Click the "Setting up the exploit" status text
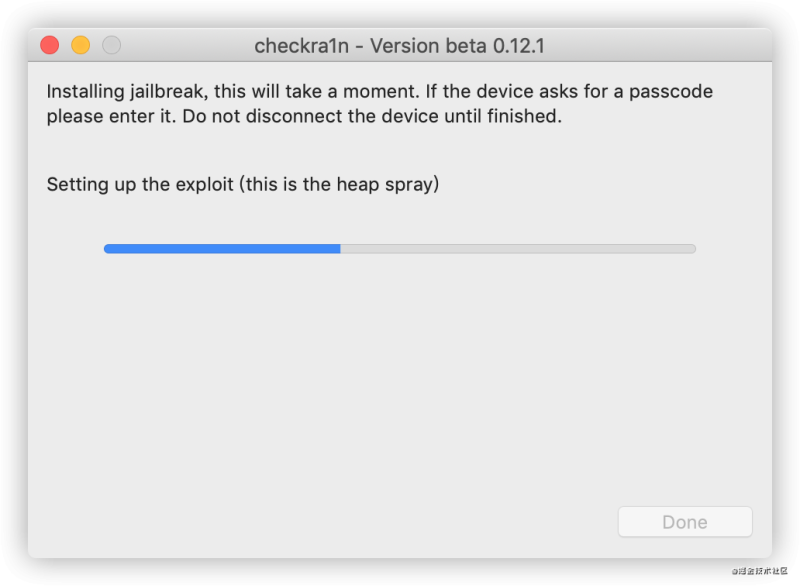This screenshot has height=586, width=800. [140, 184]
